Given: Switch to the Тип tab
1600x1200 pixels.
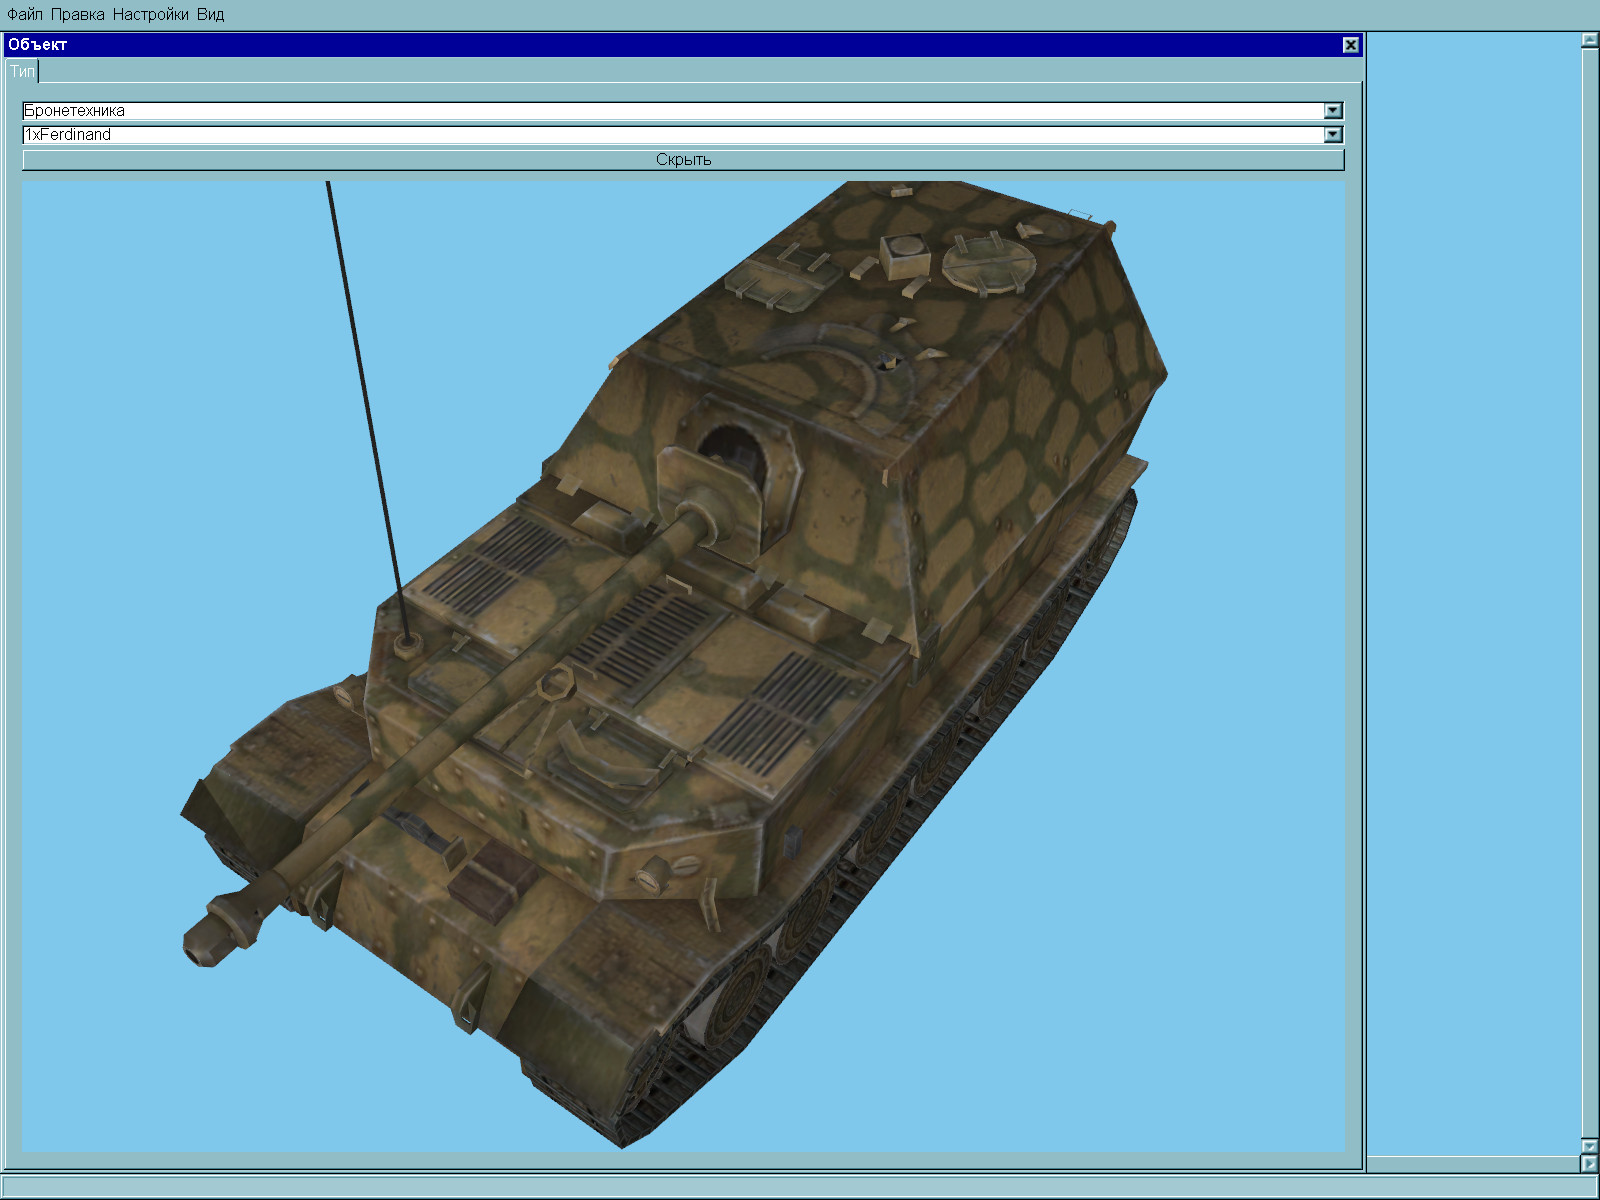Looking at the screenshot, I should [22, 71].
